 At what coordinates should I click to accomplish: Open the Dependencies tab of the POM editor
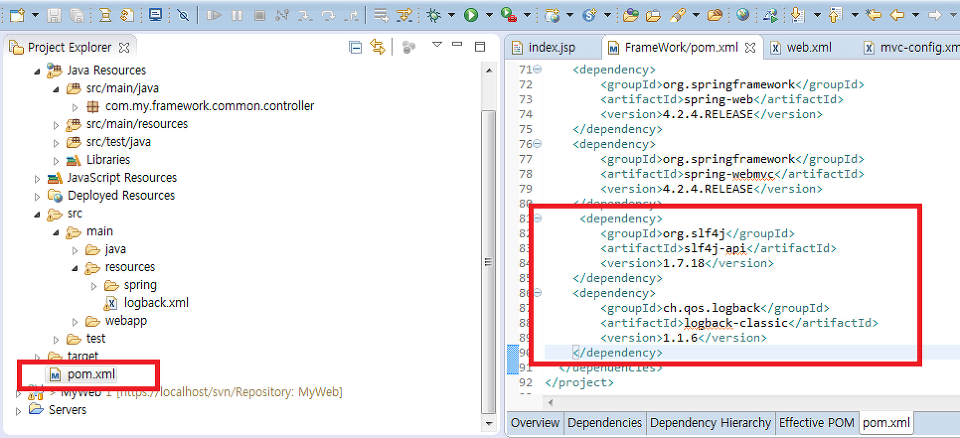pyautogui.click(x=604, y=423)
